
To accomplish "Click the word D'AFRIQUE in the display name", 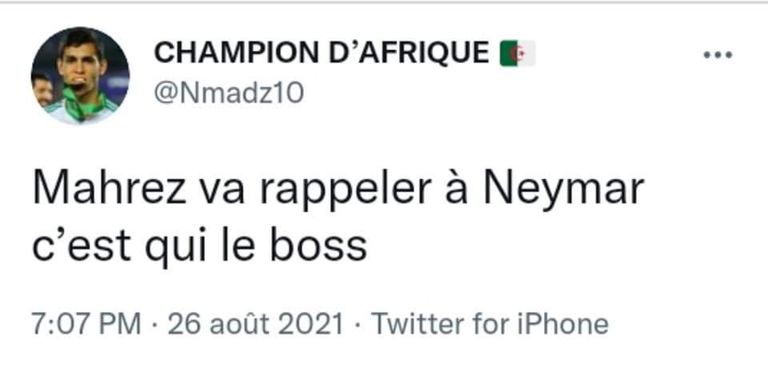I will (408, 53).
